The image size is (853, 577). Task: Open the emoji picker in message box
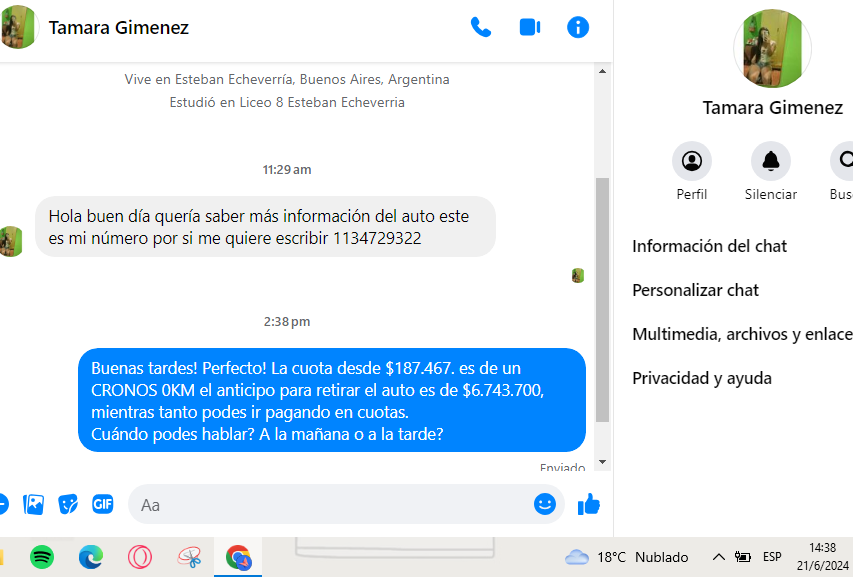click(x=545, y=504)
